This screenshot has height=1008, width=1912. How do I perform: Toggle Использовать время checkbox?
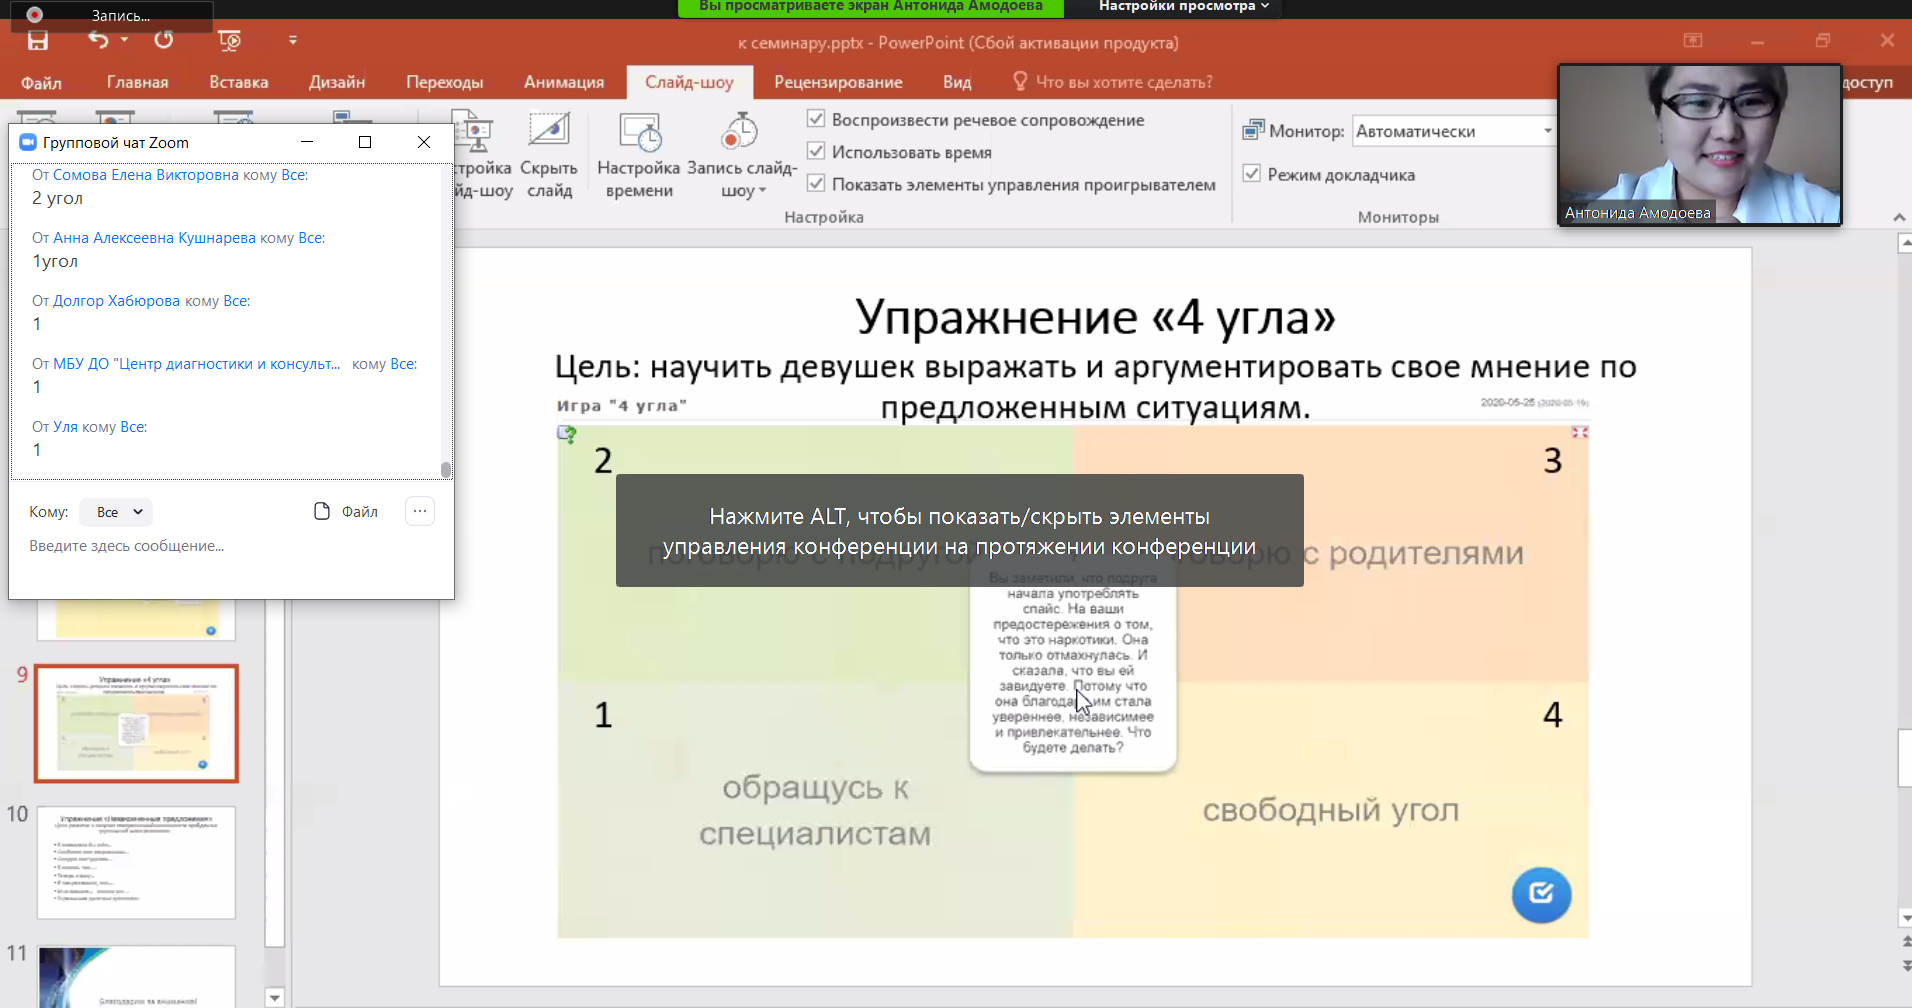(816, 151)
